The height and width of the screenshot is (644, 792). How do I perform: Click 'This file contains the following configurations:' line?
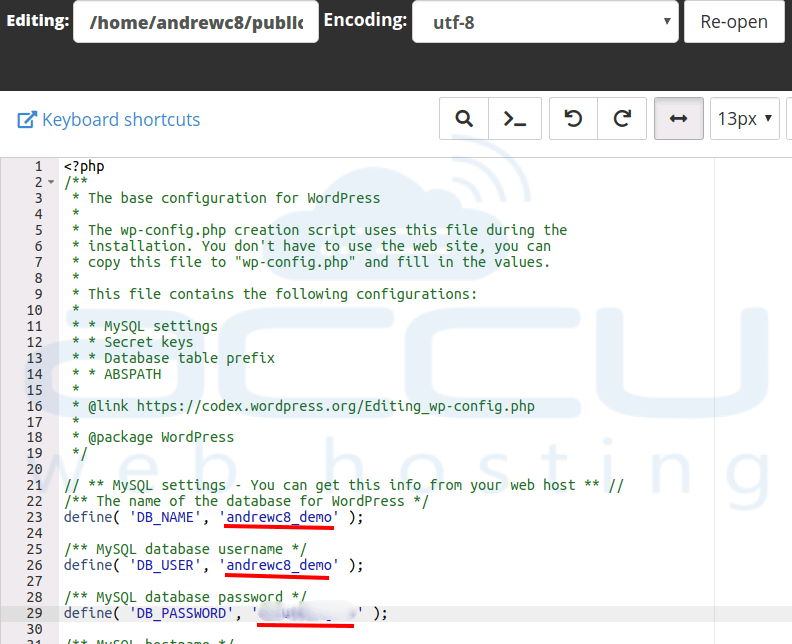[282, 294]
